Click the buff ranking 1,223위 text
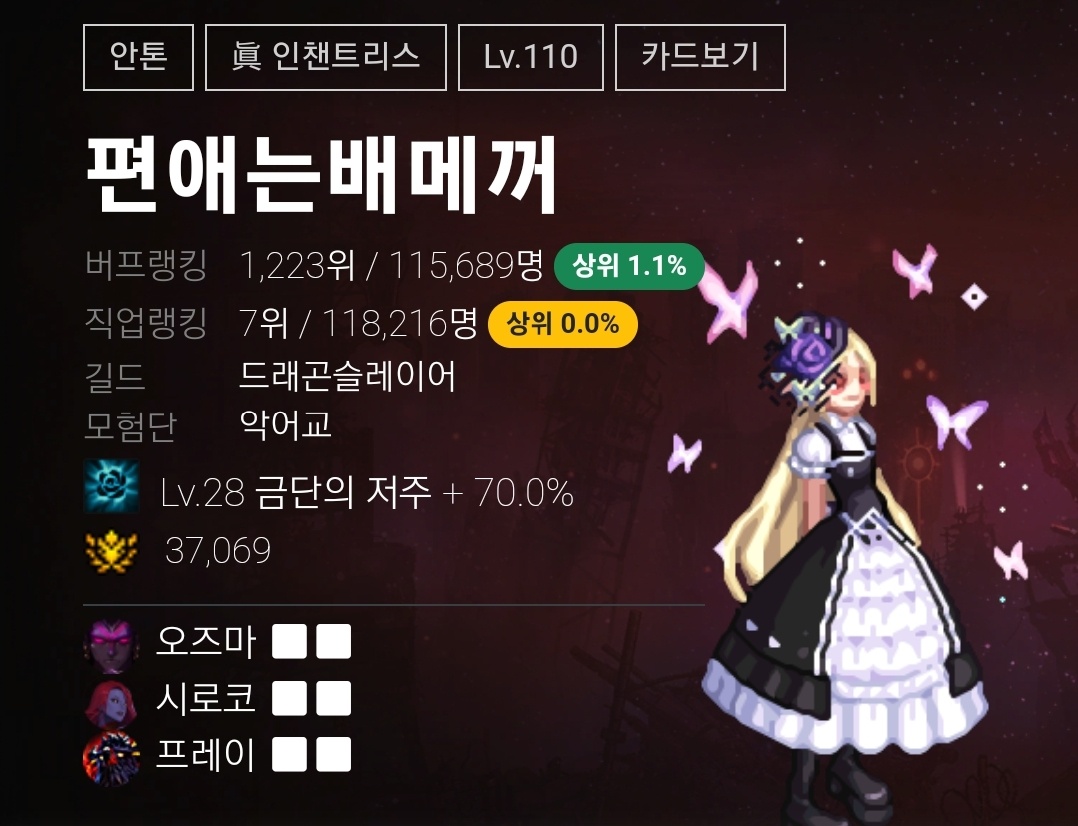1078x826 pixels. [296, 265]
